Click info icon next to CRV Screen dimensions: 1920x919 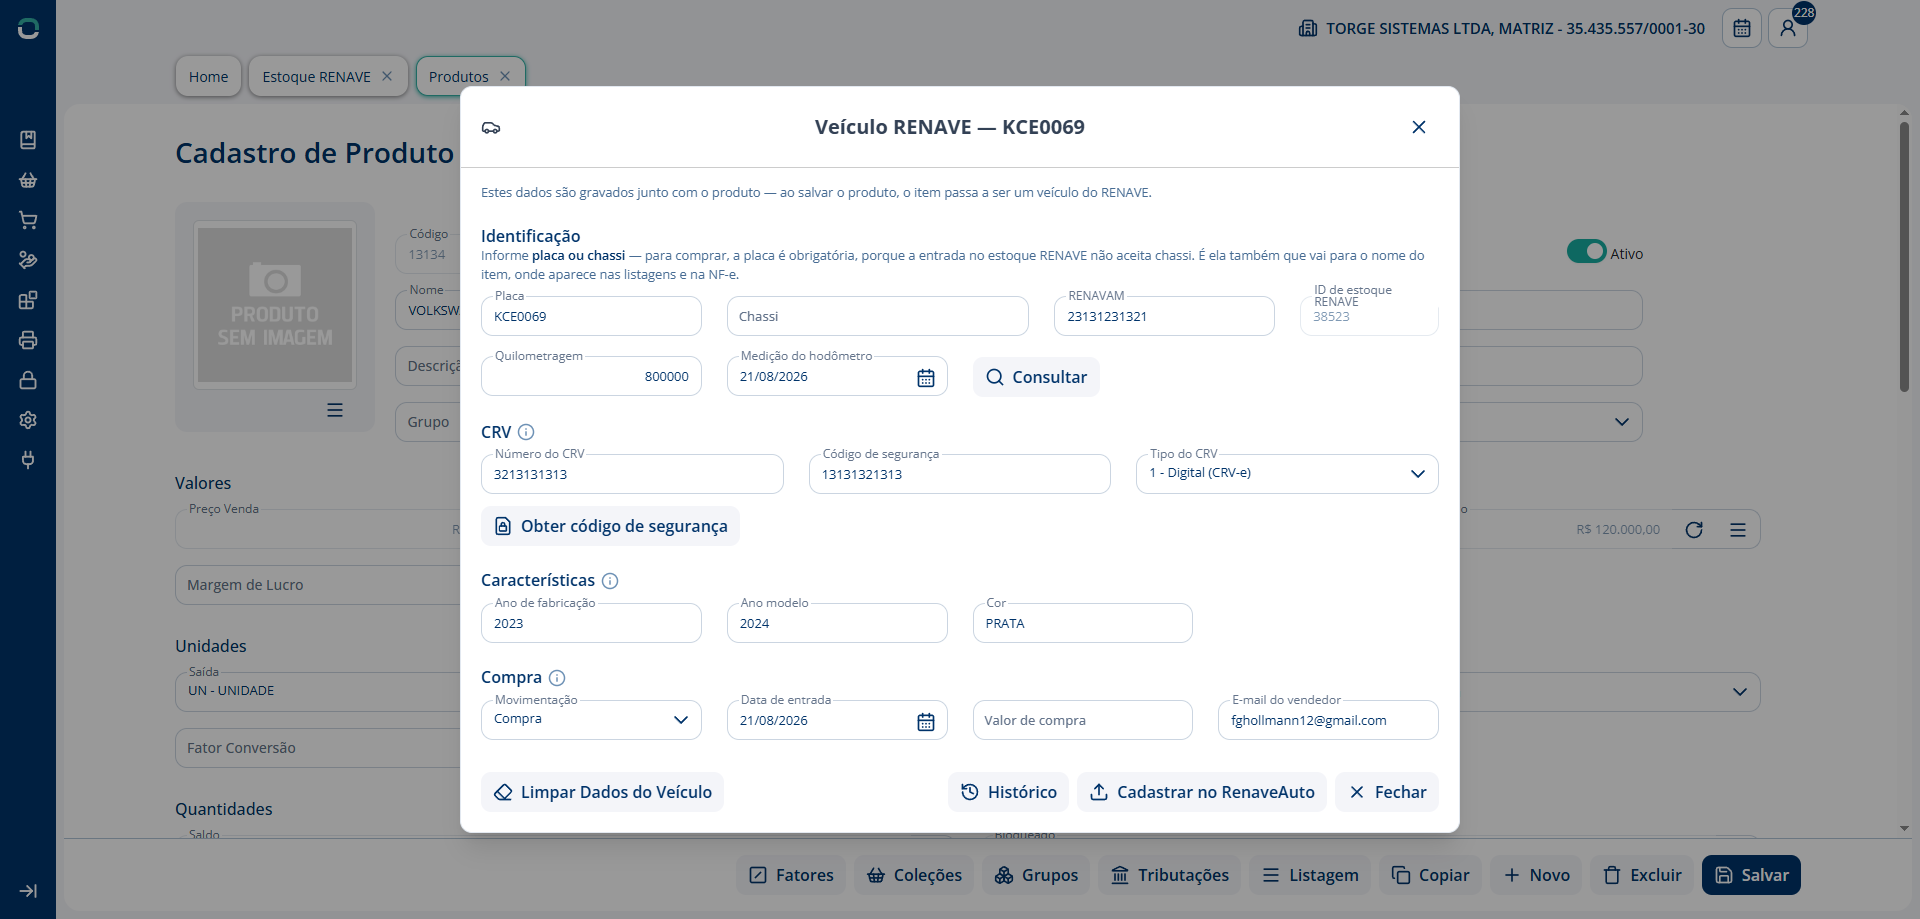pos(526,432)
